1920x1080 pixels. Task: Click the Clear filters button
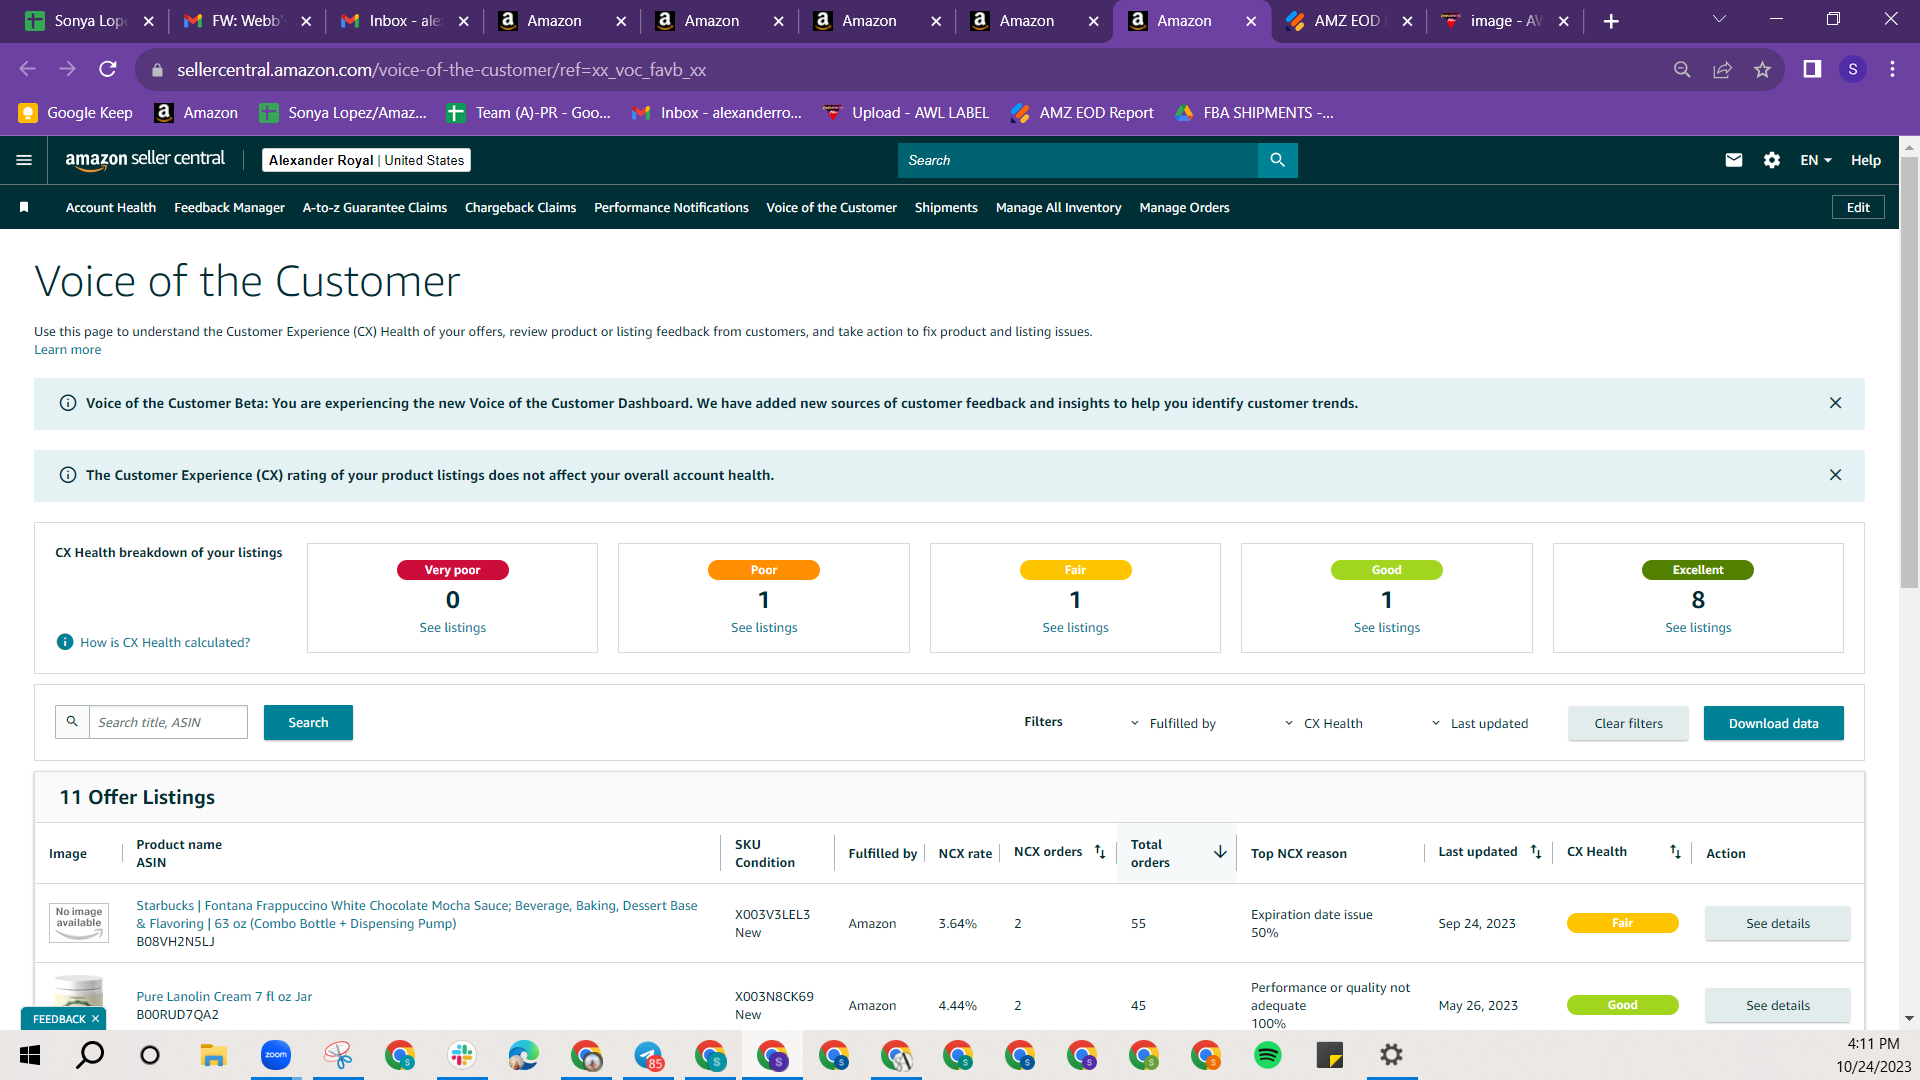(x=1628, y=723)
